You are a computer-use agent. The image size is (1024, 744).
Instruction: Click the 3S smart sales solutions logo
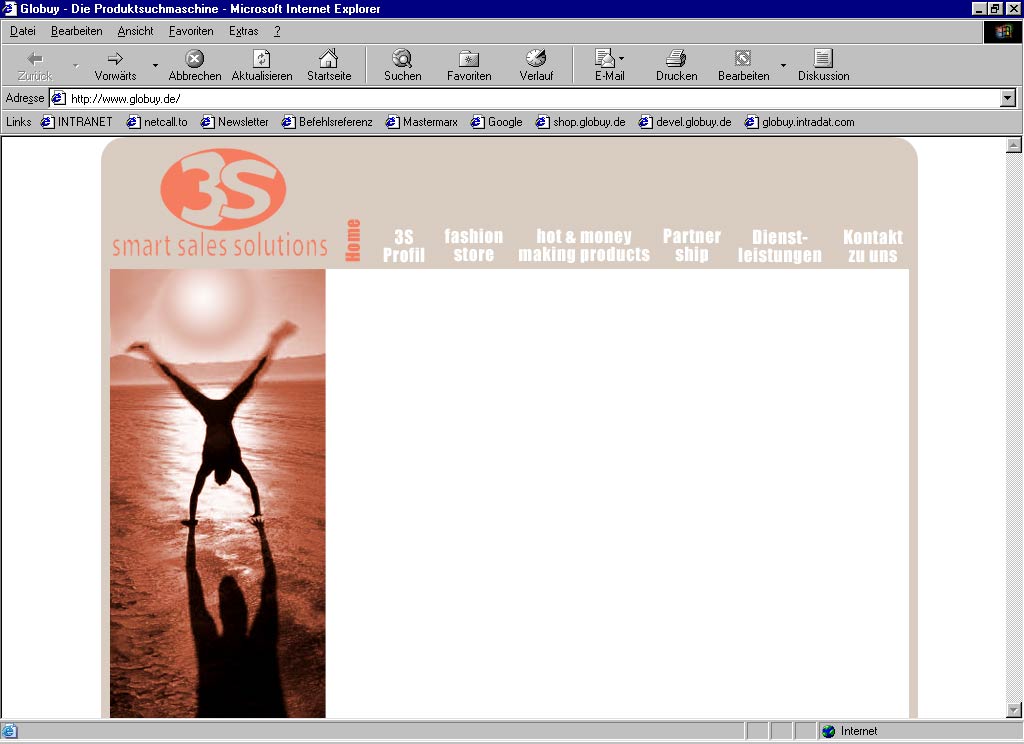pos(220,204)
